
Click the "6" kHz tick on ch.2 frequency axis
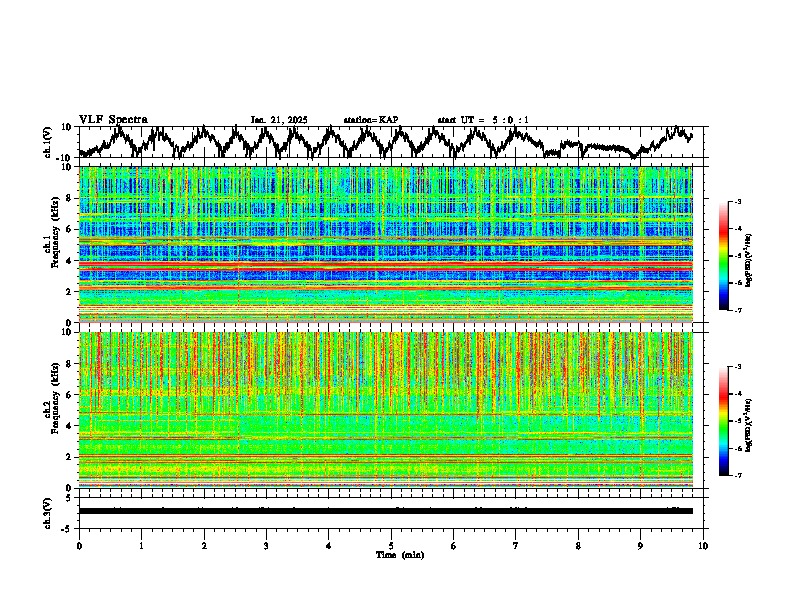(x=71, y=395)
